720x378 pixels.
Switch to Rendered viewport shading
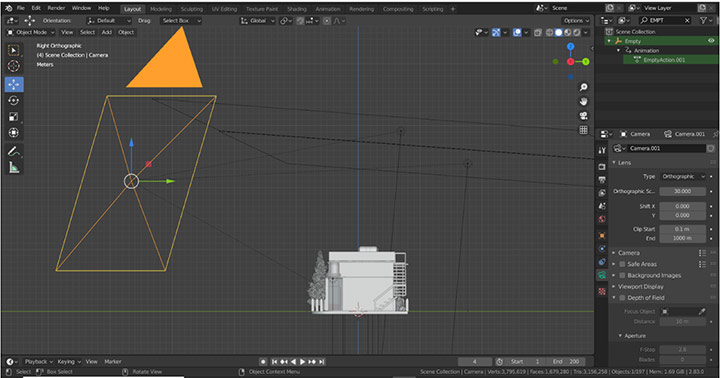tap(577, 33)
